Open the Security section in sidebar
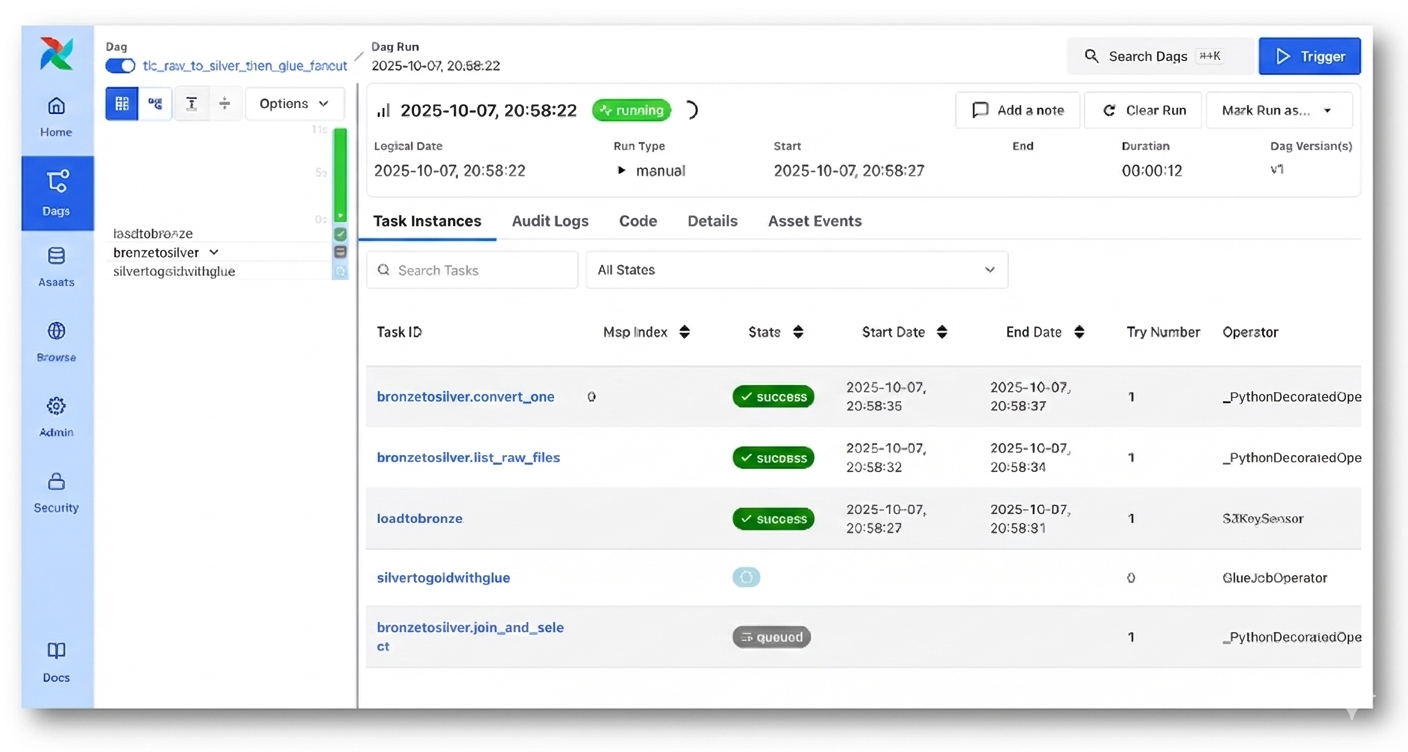The width and height of the screenshot is (1408, 752). (x=56, y=493)
